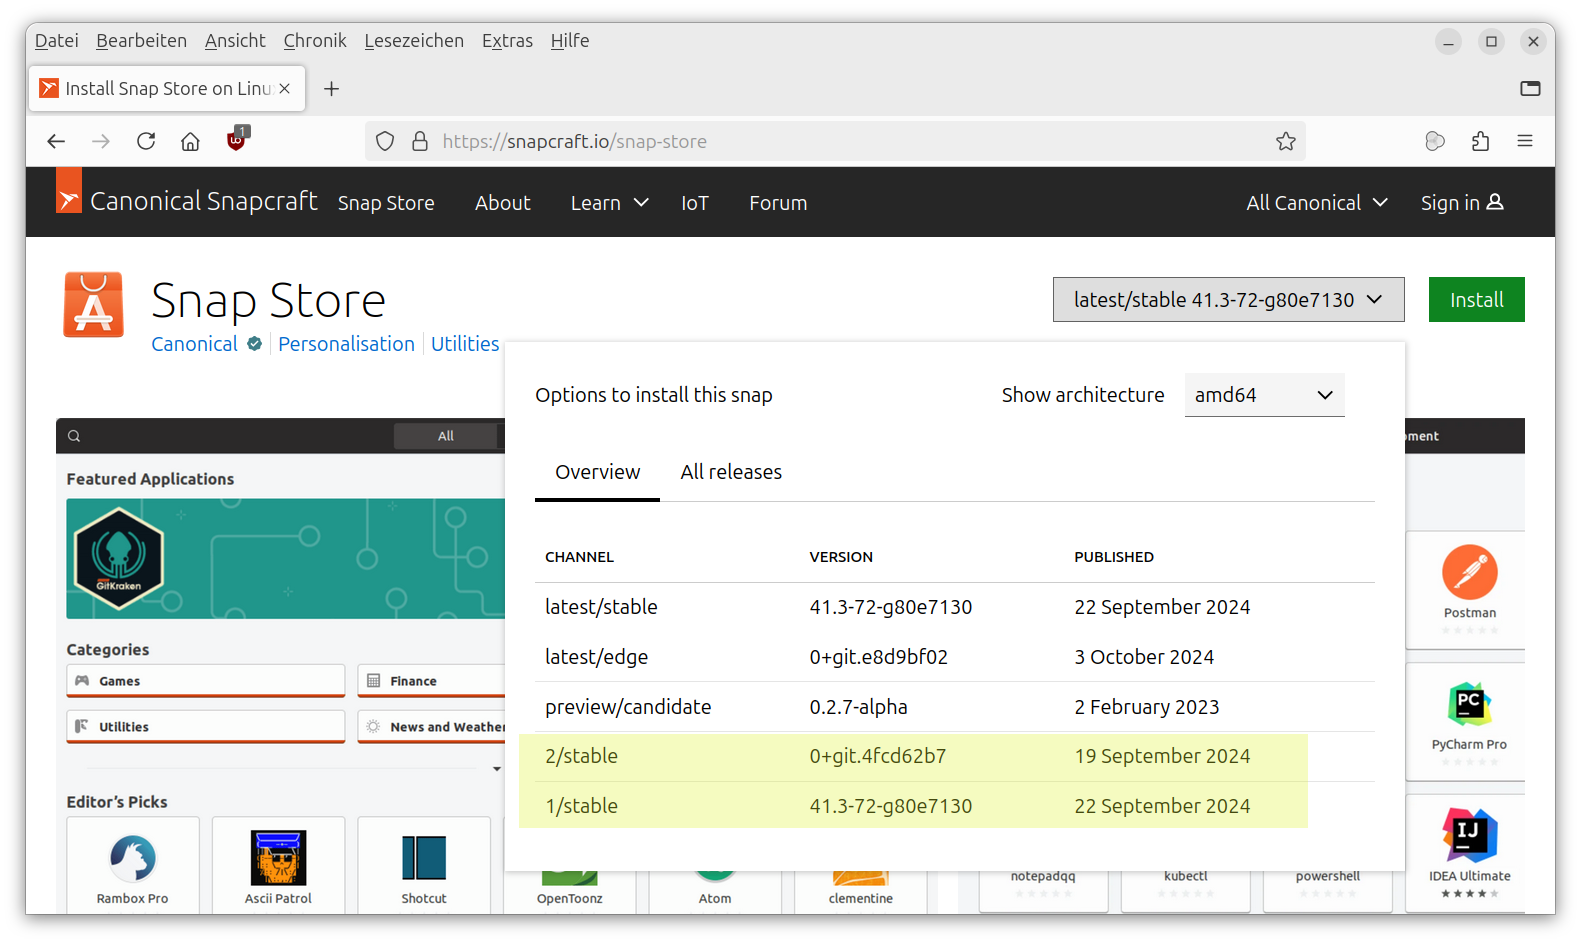Open the uBlock shield extension icon

point(237,139)
